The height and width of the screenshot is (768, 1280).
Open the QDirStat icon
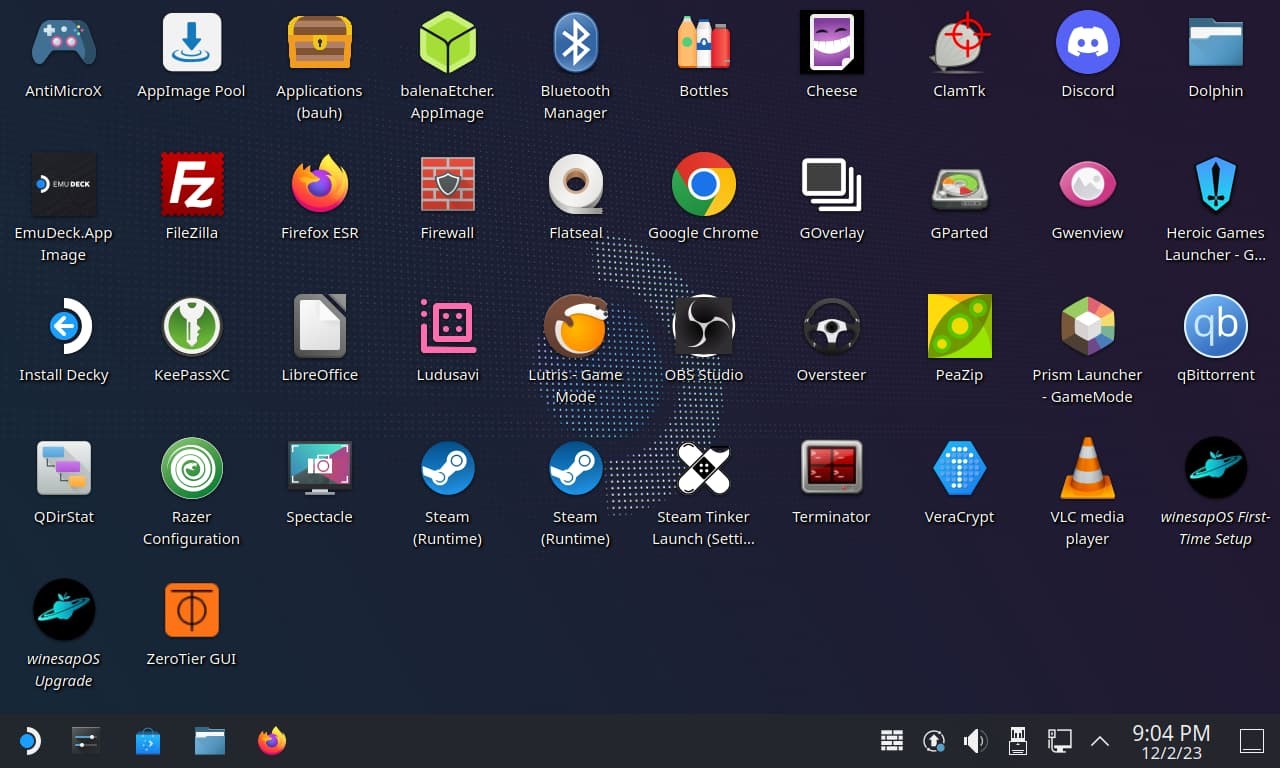(x=64, y=469)
